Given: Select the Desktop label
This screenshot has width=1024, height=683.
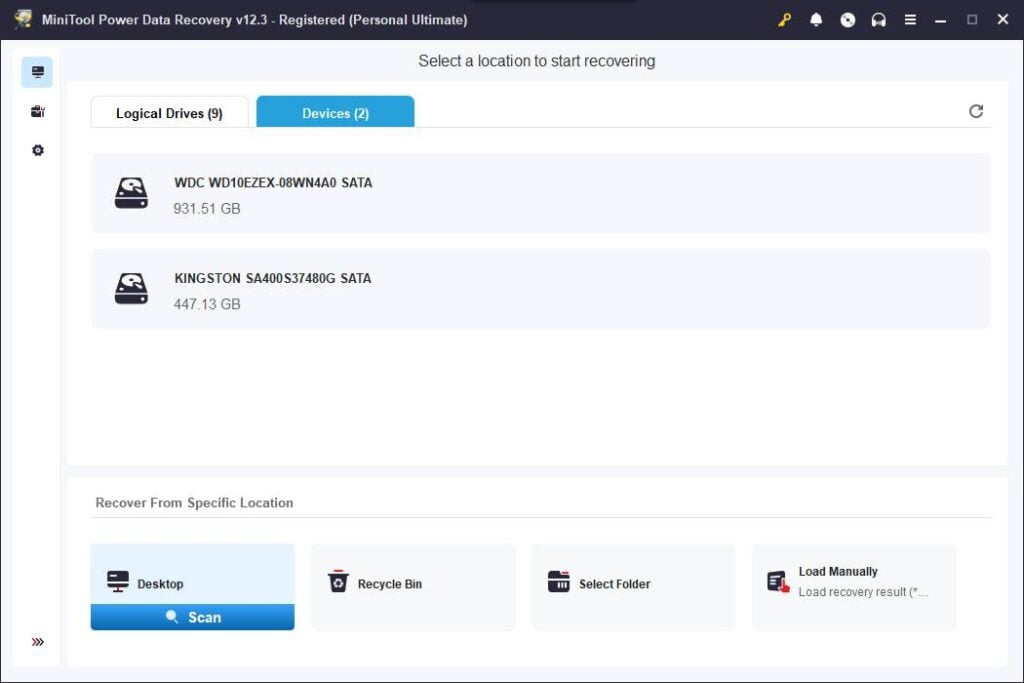Looking at the screenshot, I should tap(160, 584).
